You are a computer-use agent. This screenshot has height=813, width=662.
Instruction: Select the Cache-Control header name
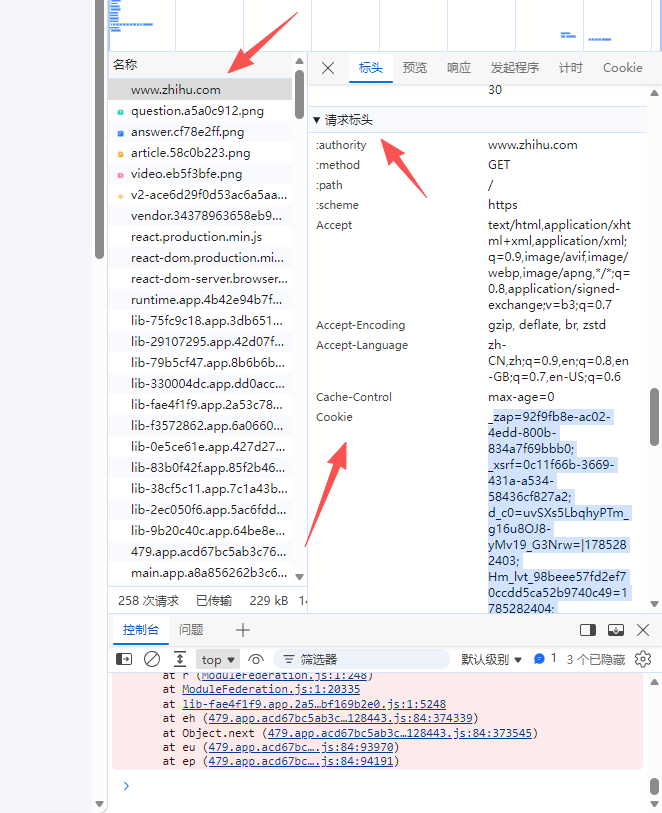point(354,397)
